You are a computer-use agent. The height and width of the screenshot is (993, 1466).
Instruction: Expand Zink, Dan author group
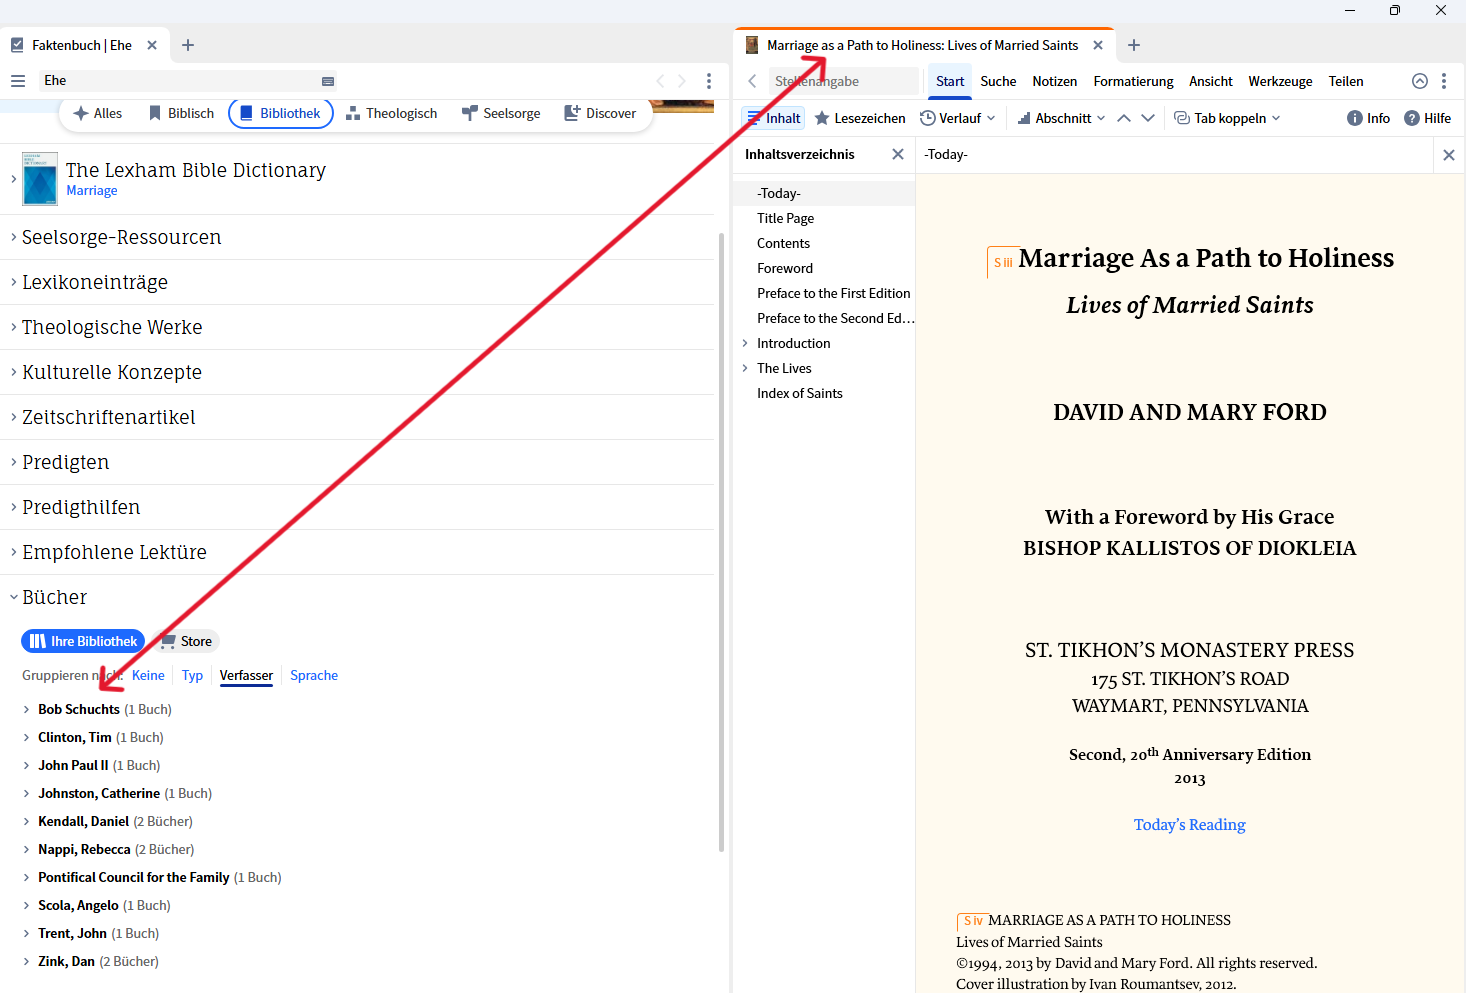tap(26, 961)
